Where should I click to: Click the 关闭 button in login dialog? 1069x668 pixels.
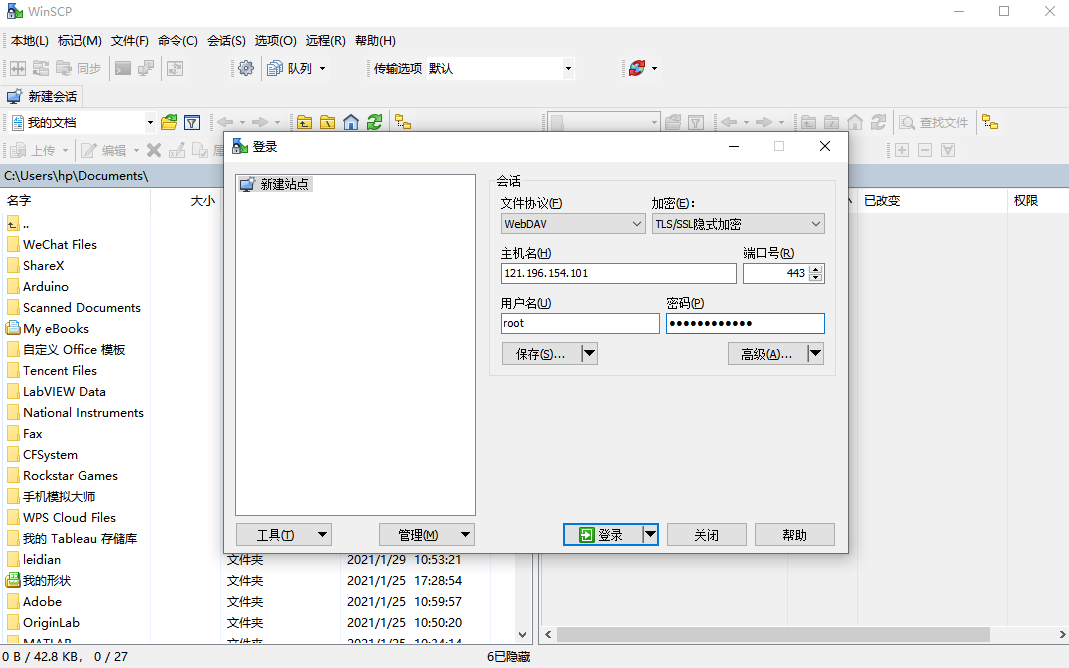tap(706, 534)
